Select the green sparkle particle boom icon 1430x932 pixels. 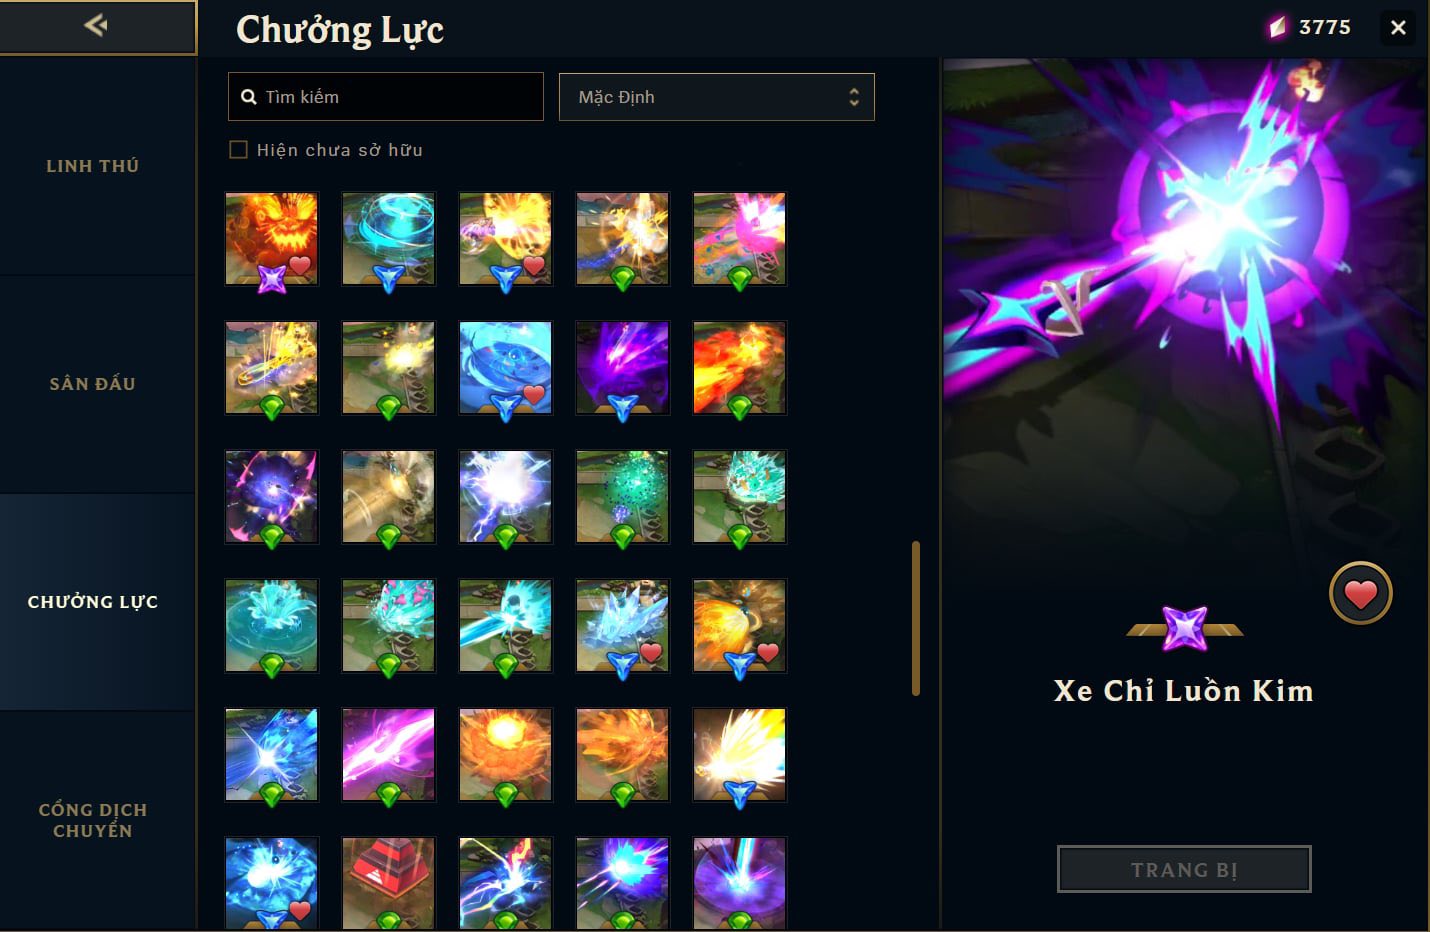point(623,497)
